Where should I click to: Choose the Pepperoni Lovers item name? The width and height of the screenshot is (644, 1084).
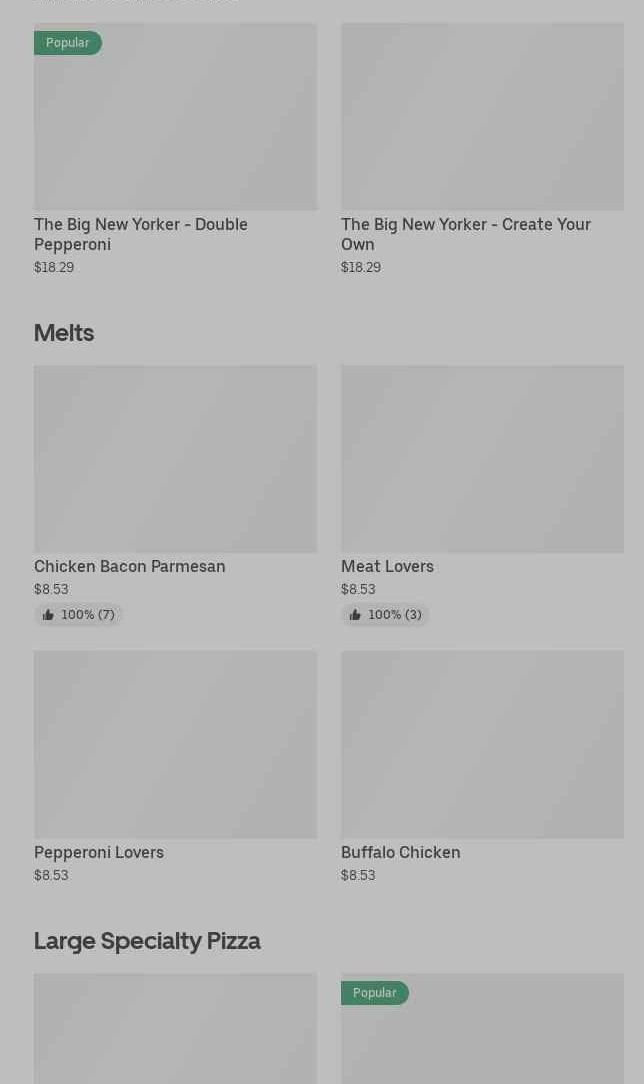(99, 852)
